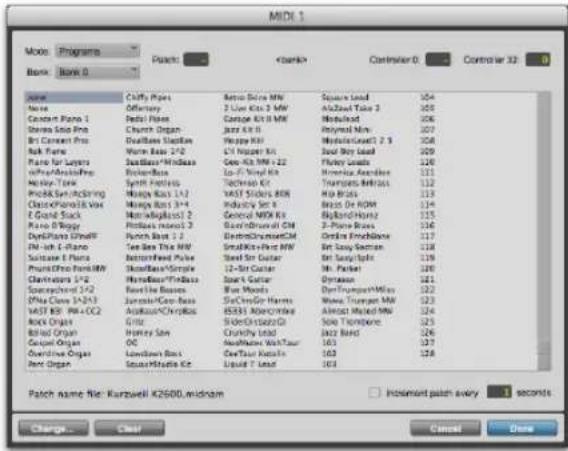This screenshot has height=451, width=568.
Task: Enable the Increment patch every checkbox
Action: [374, 393]
